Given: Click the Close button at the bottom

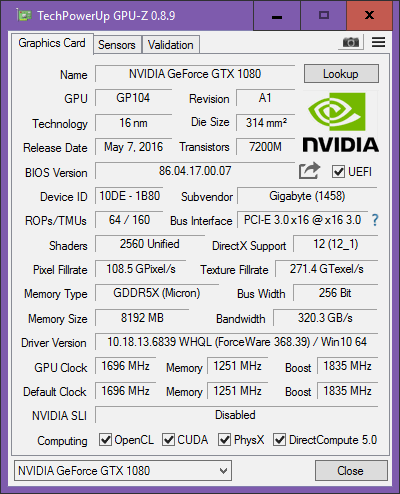Looking at the screenshot, I should 351,471.
